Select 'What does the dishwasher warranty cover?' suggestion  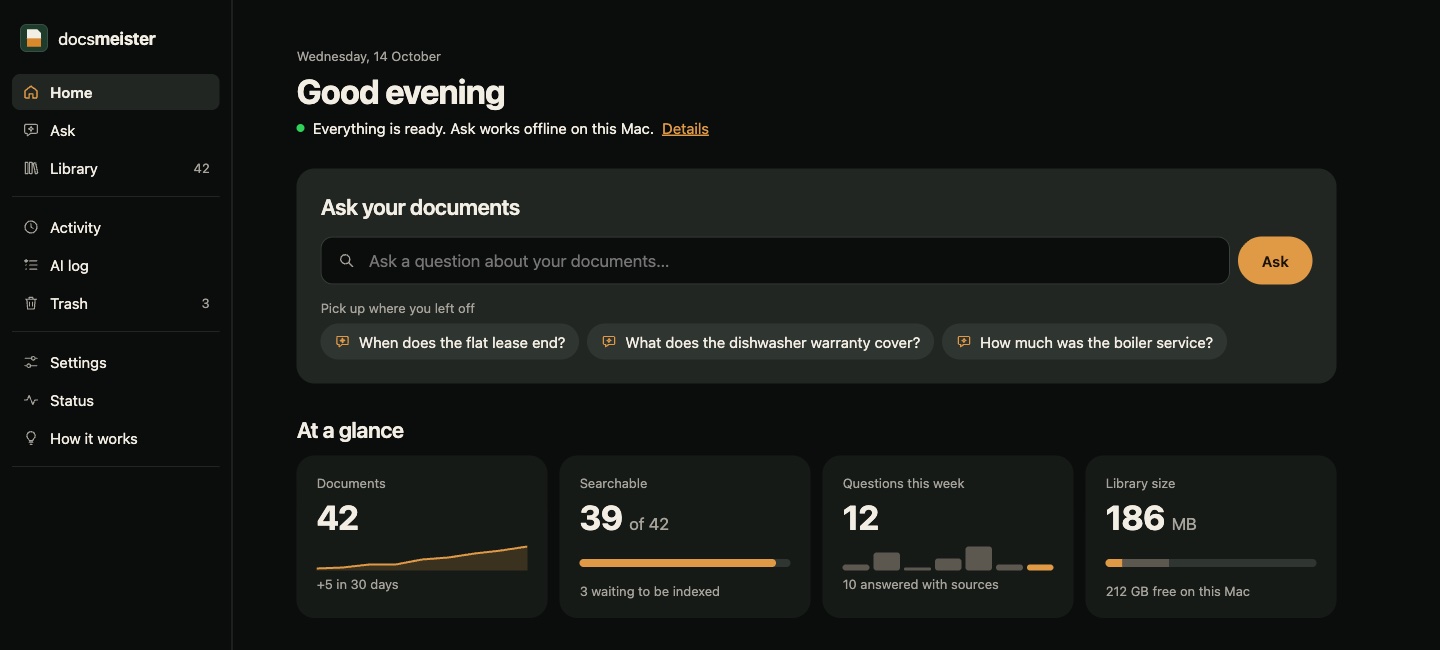(x=761, y=342)
